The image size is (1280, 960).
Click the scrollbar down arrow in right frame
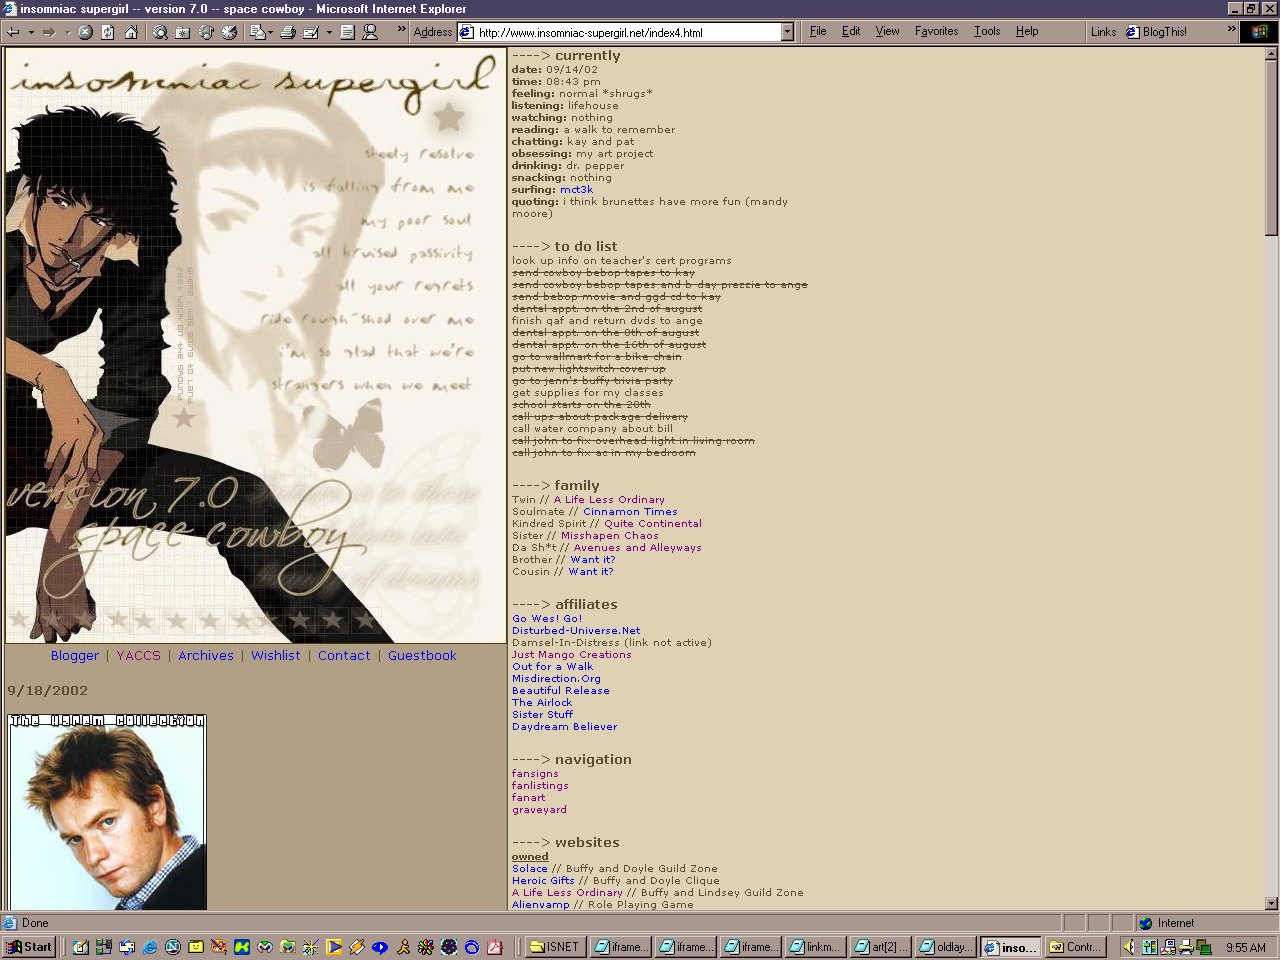[1271, 903]
